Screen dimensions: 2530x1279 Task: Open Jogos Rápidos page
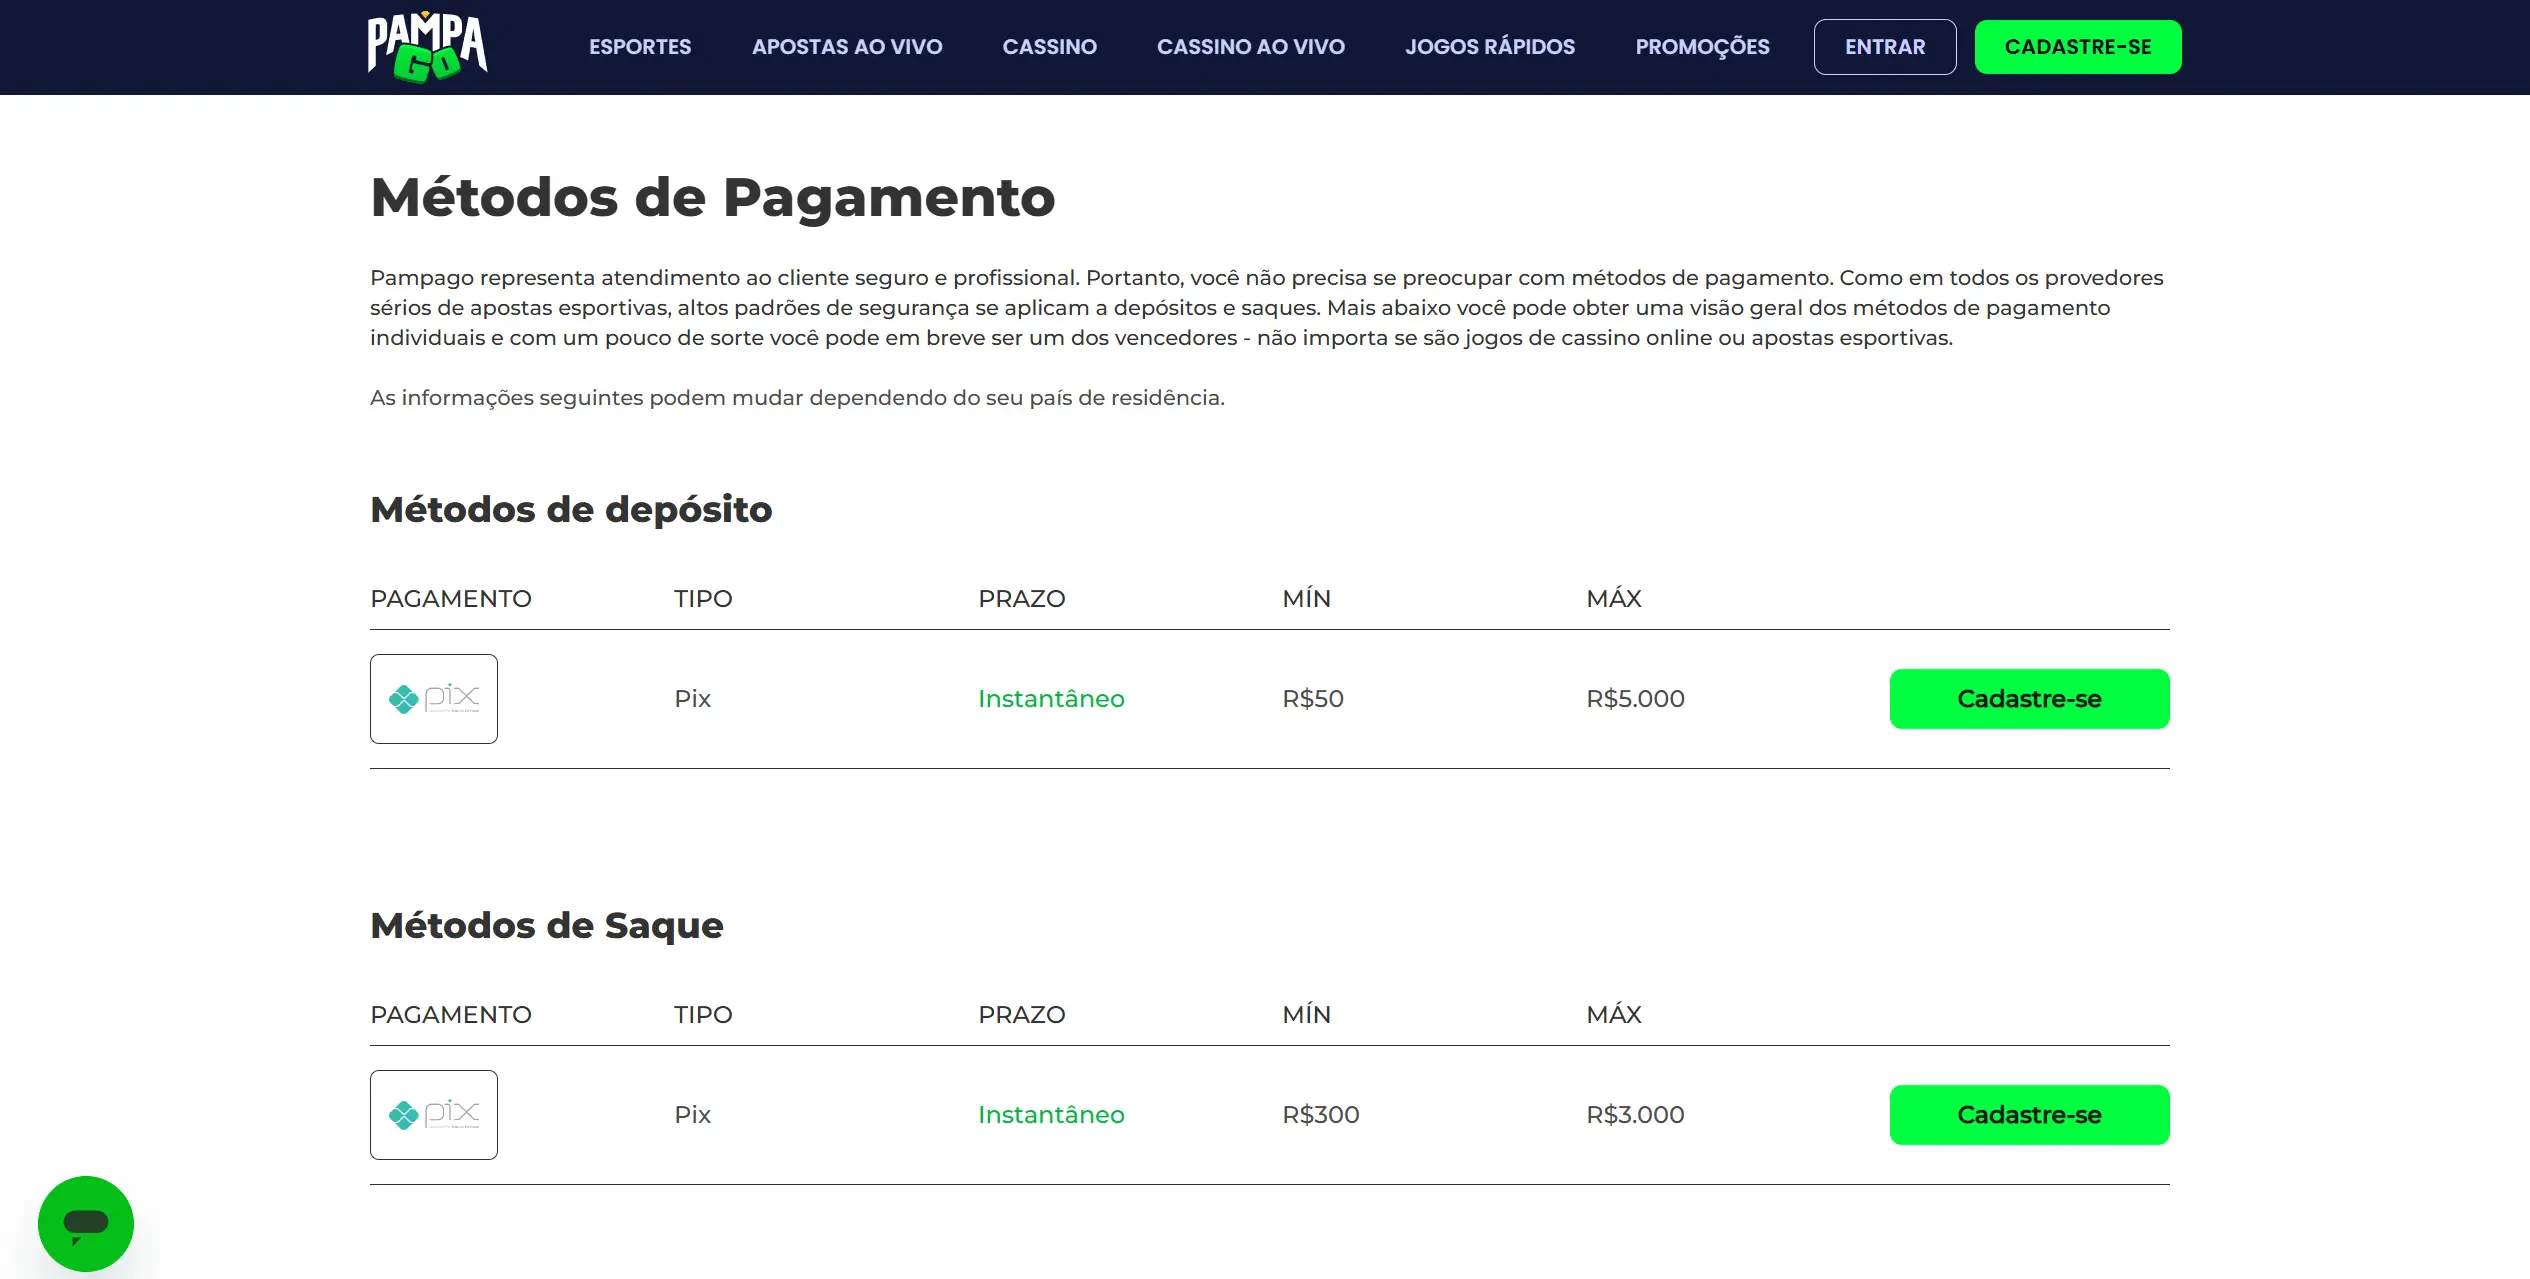1489,47
